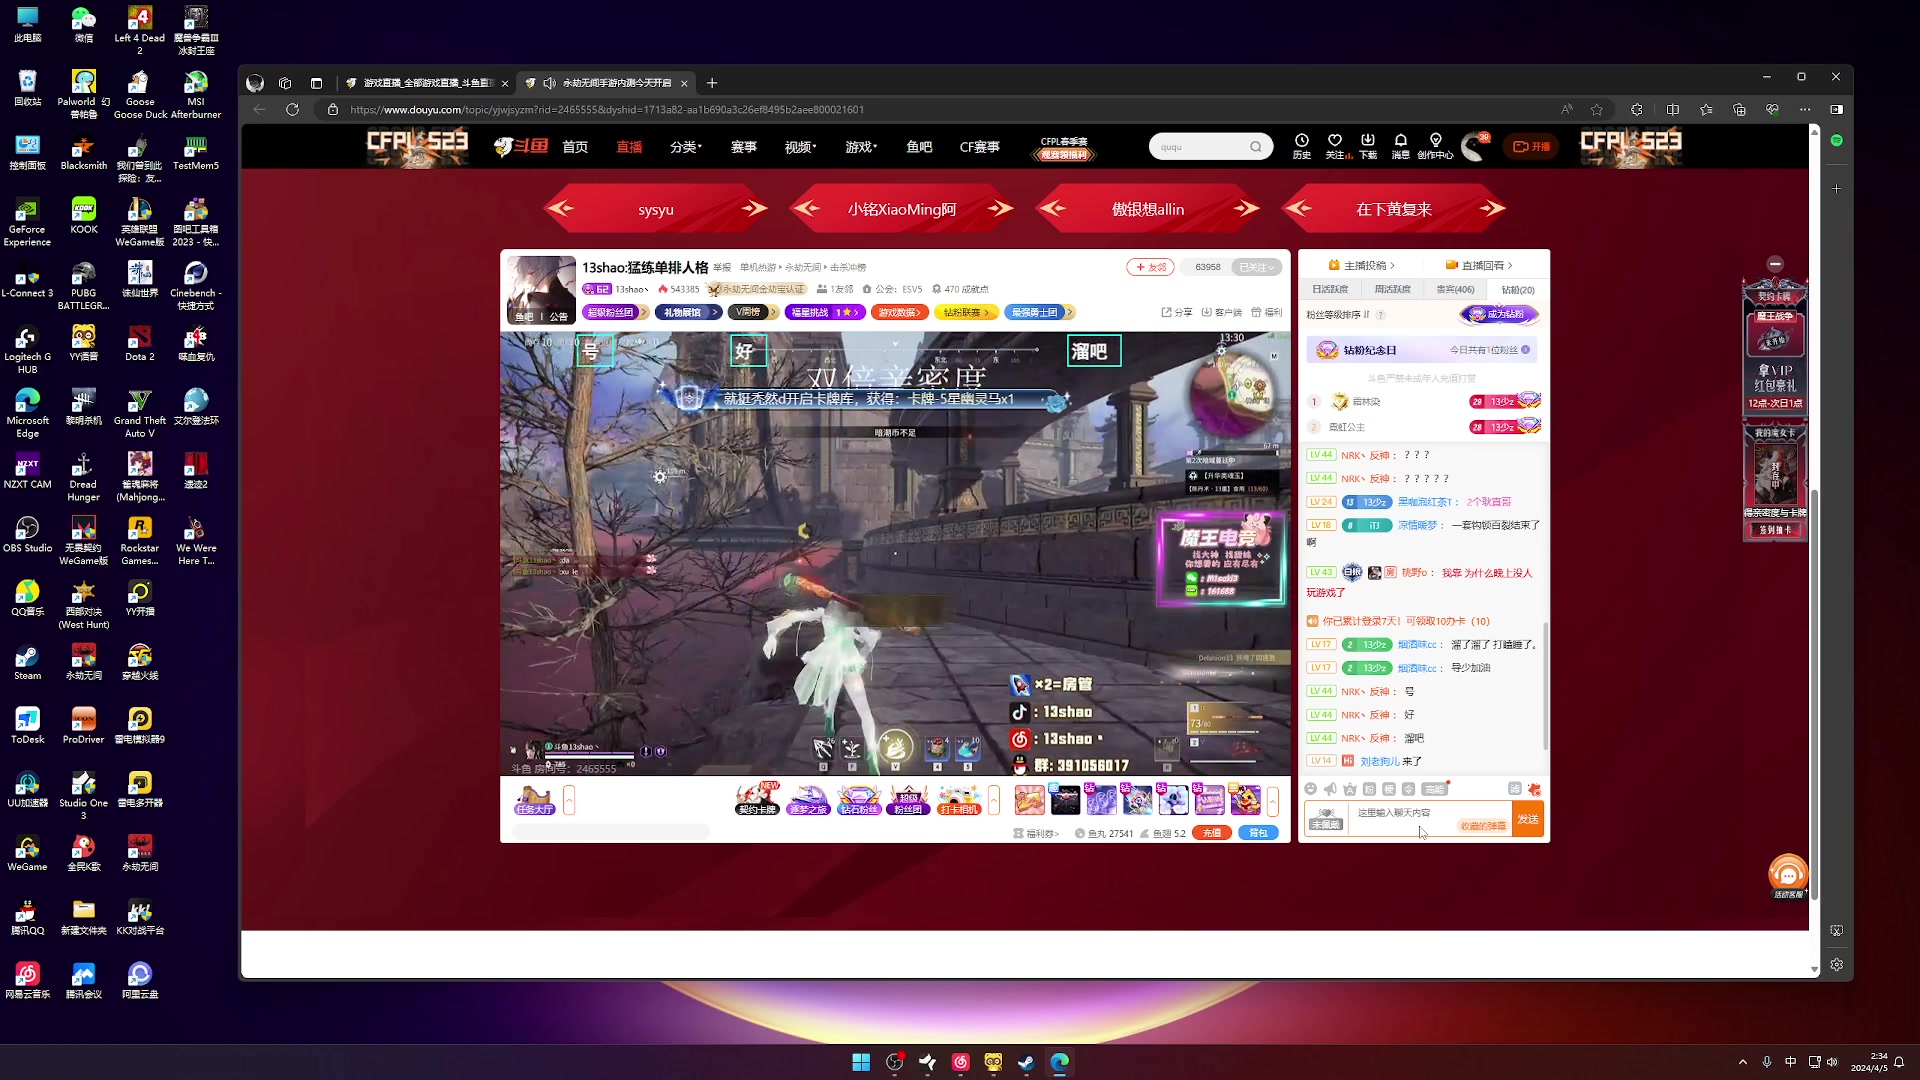The image size is (1920, 1080).
Task: Click the user avatar with the 38 badge
Action: pyautogui.click(x=1474, y=147)
